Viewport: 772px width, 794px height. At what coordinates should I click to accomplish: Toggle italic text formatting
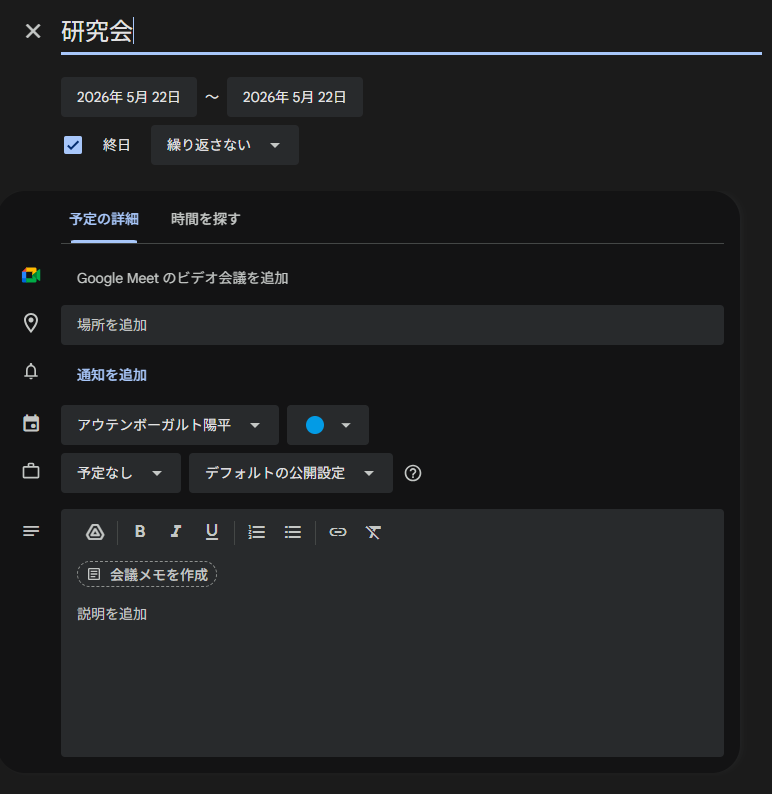click(176, 532)
